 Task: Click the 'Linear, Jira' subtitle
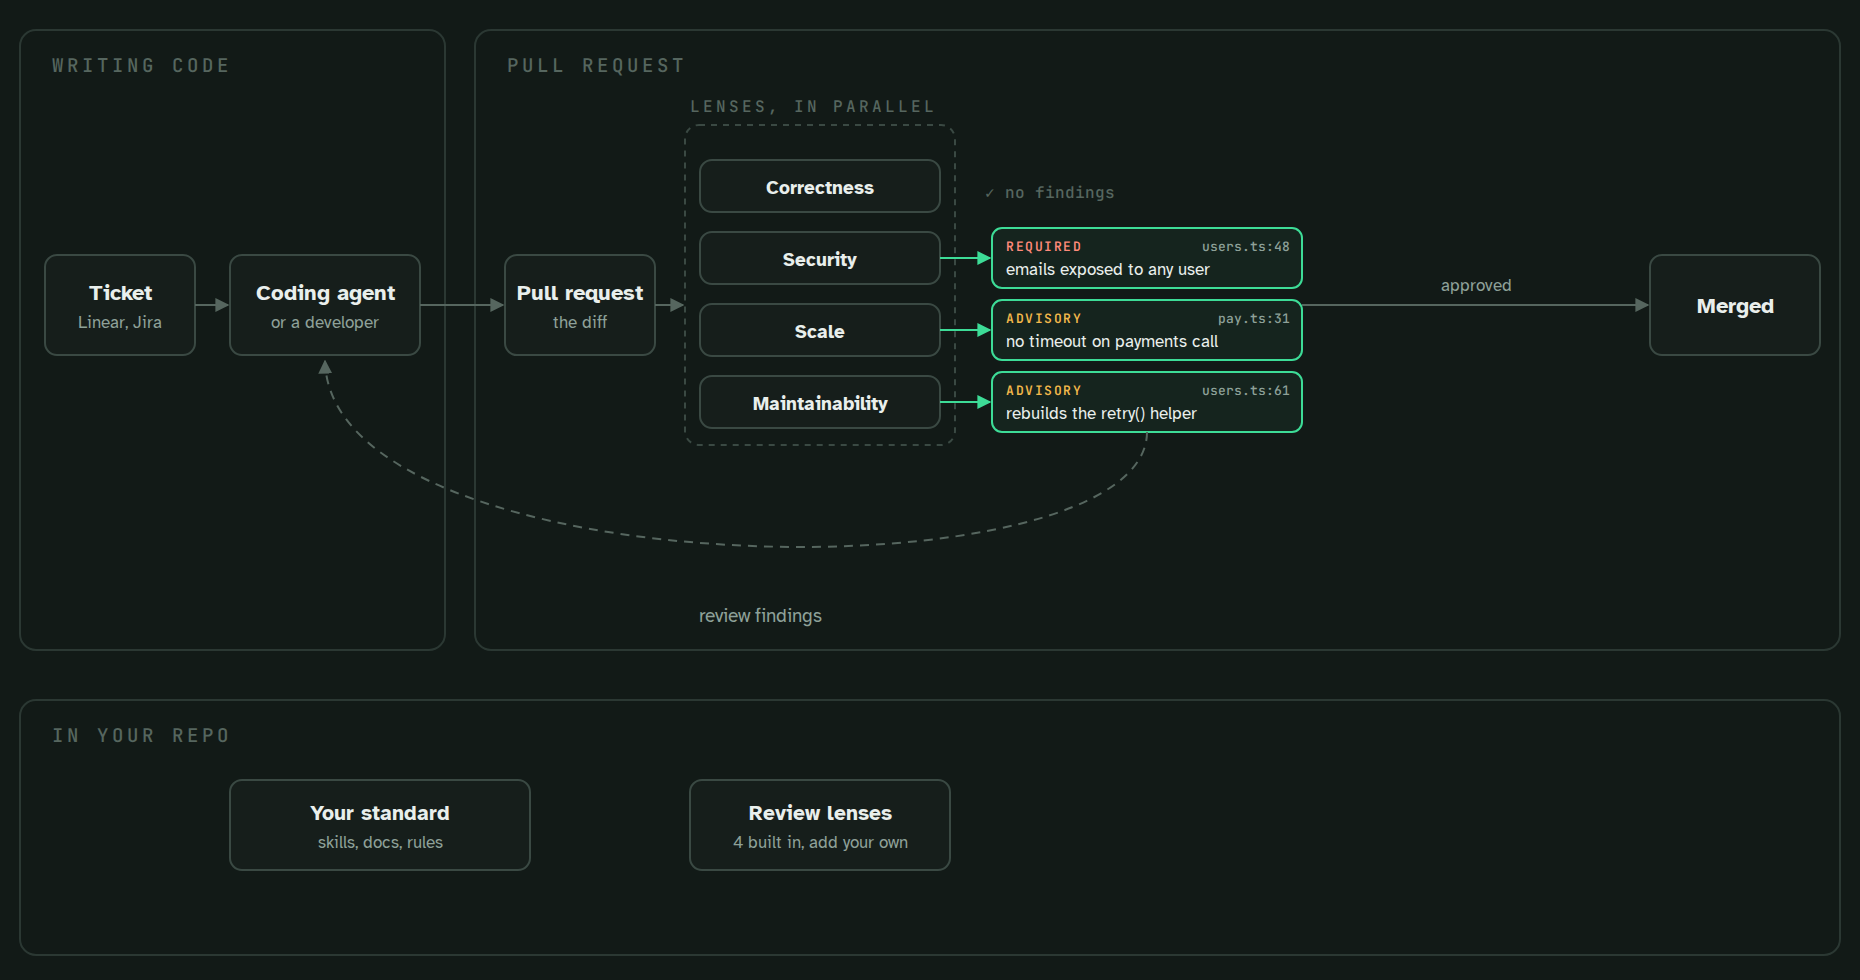[120, 322]
